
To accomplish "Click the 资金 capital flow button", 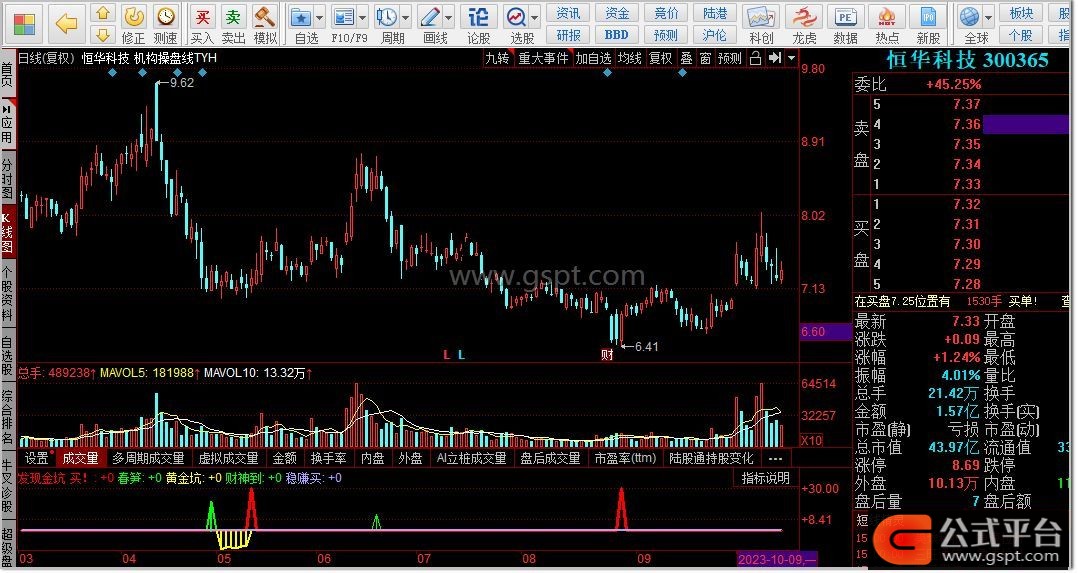I will pyautogui.click(x=617, y=13).
